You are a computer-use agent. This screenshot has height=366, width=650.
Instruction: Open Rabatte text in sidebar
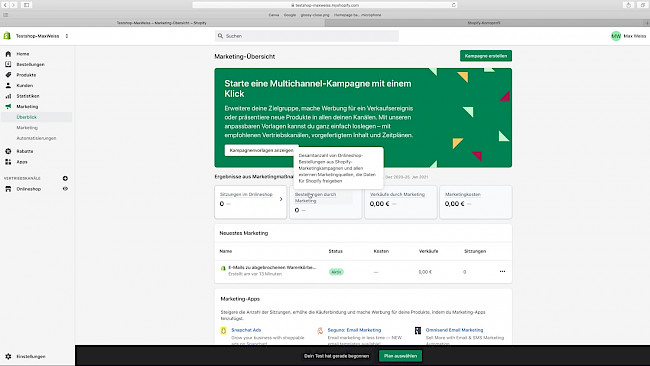25,151
